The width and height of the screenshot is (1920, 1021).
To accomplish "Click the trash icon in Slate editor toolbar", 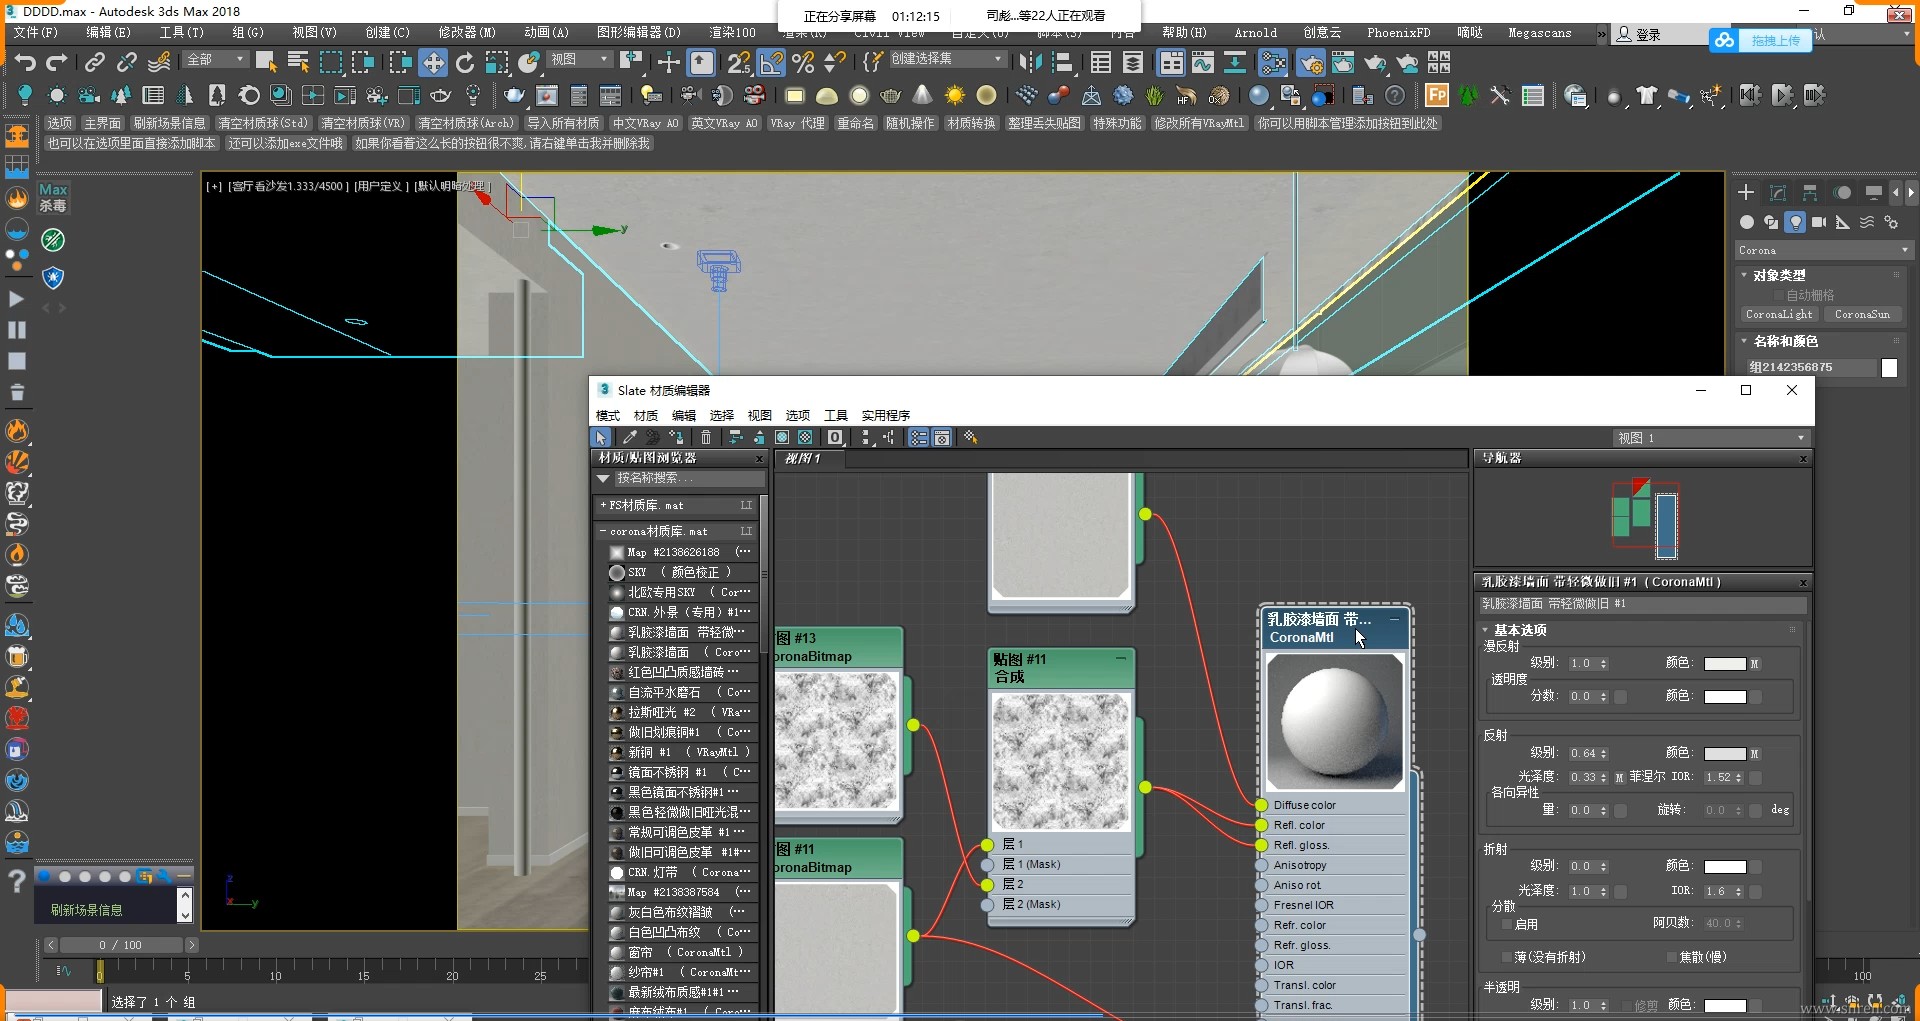I will coord(706,437).
